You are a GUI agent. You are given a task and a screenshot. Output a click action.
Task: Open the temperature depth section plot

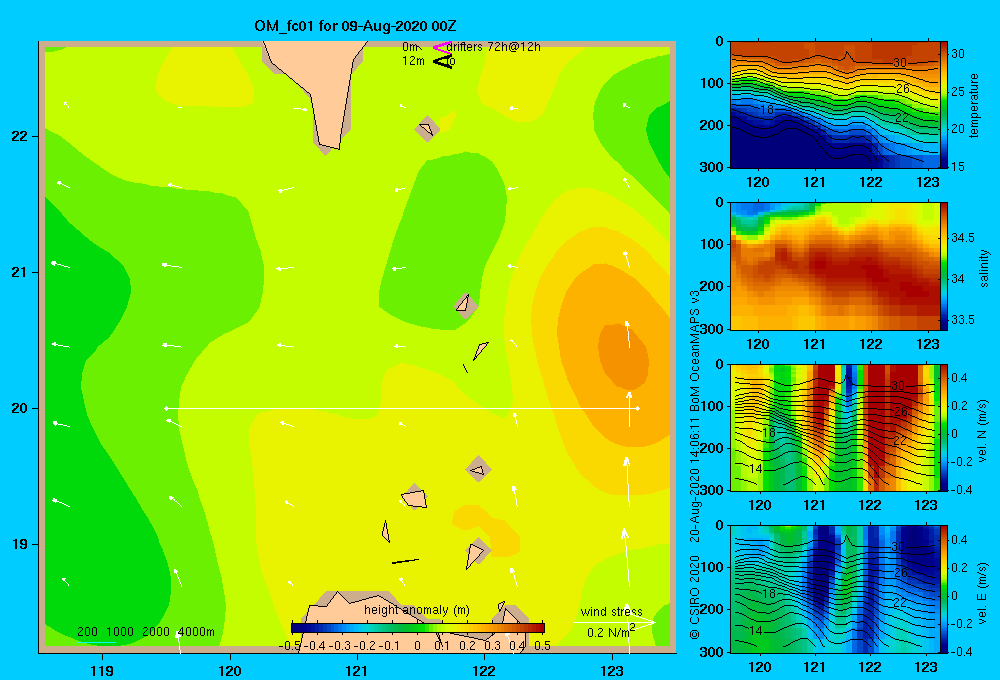point(834,105)
